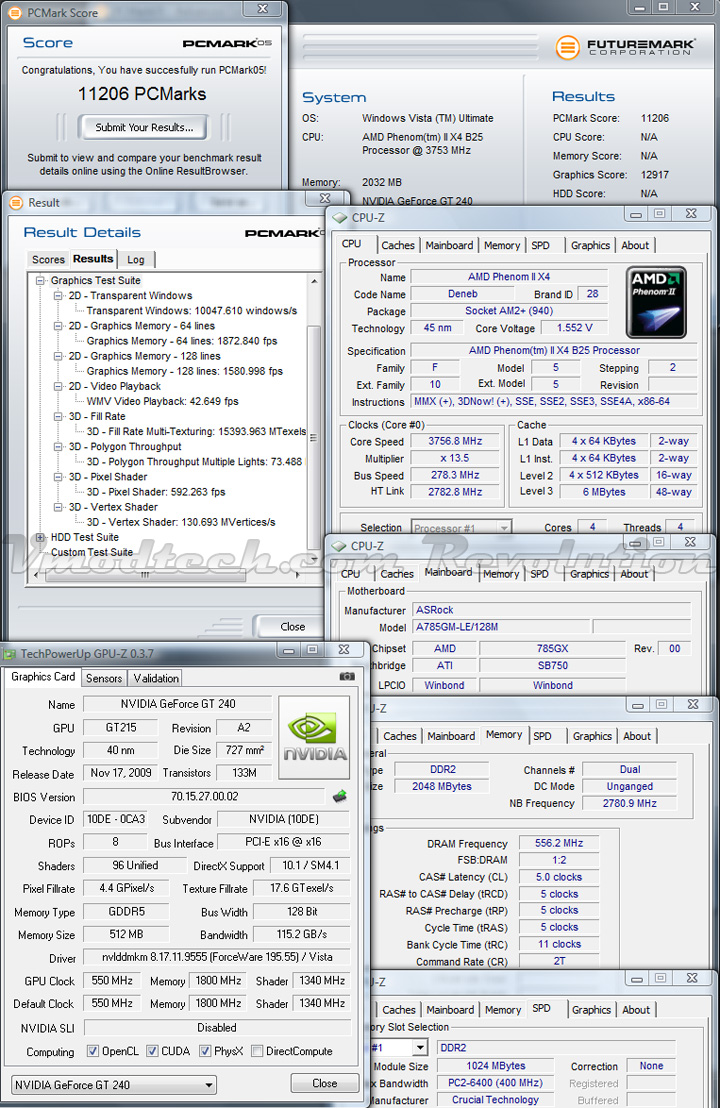Click the NB Frequency value 2780.9 MHz

[630, 803]
